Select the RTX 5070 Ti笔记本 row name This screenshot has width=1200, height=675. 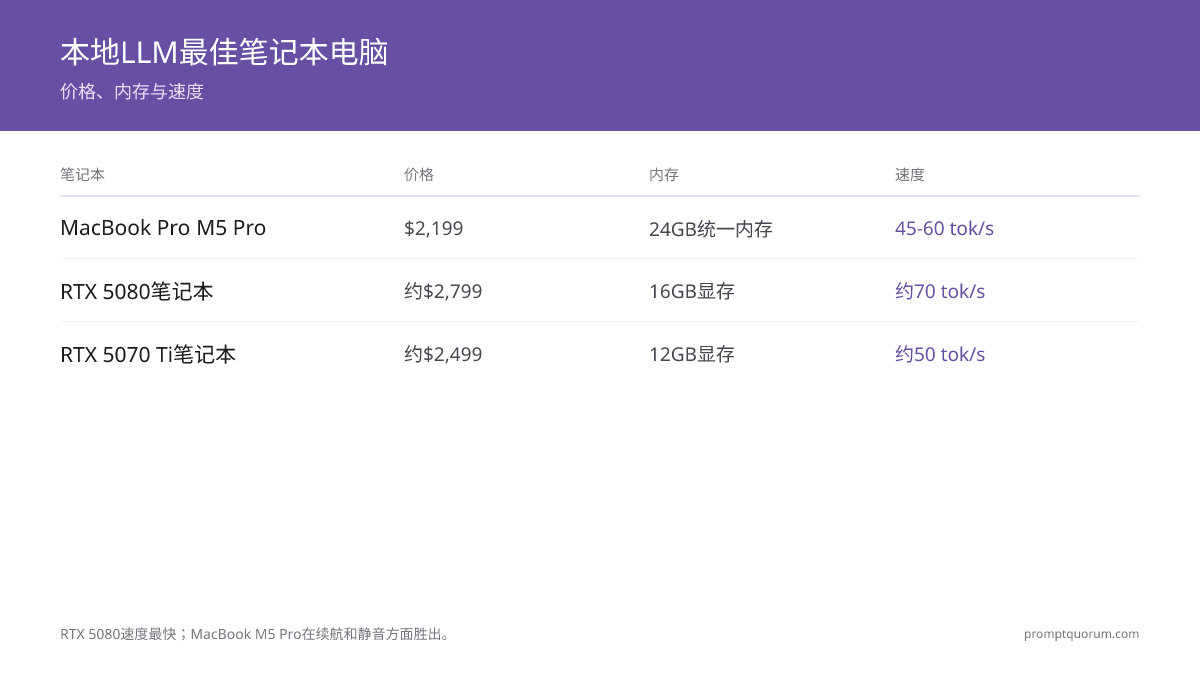tap(148, 354)
